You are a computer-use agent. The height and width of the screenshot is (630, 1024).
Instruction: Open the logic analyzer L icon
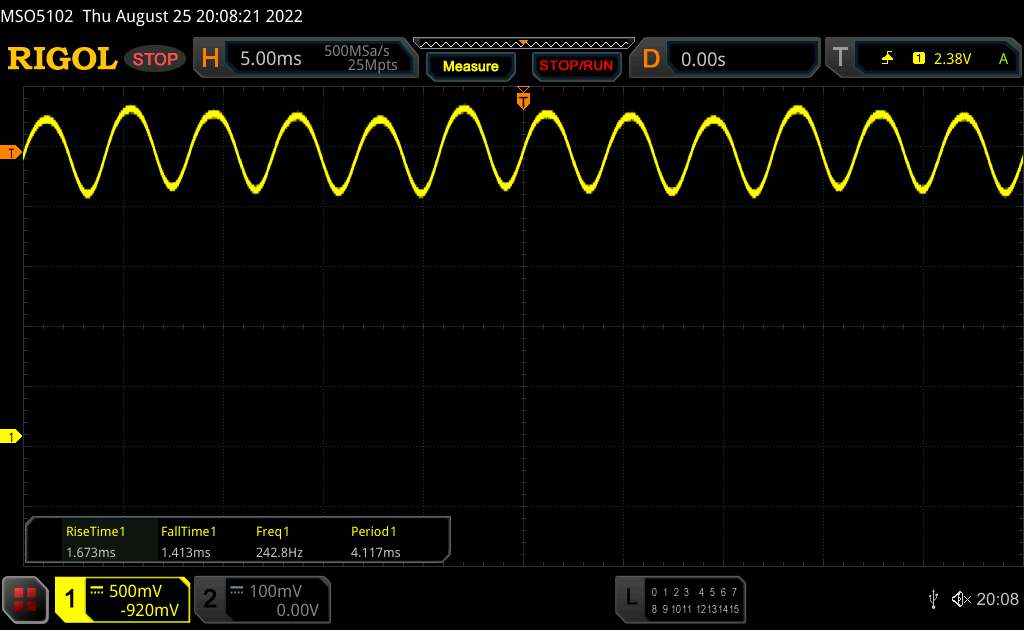coord(630,597)
